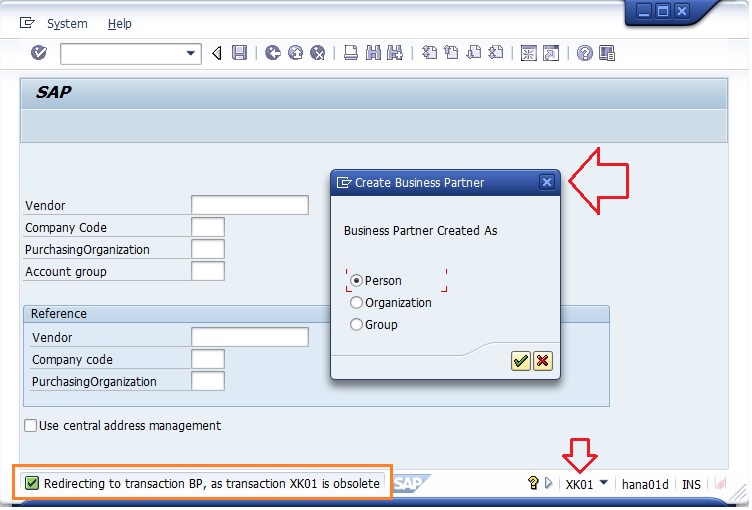Image resolution: width=752 pixels, height=510 pixels.
Task: Click the Find binoculars icon
Action: tap(373, 53)
